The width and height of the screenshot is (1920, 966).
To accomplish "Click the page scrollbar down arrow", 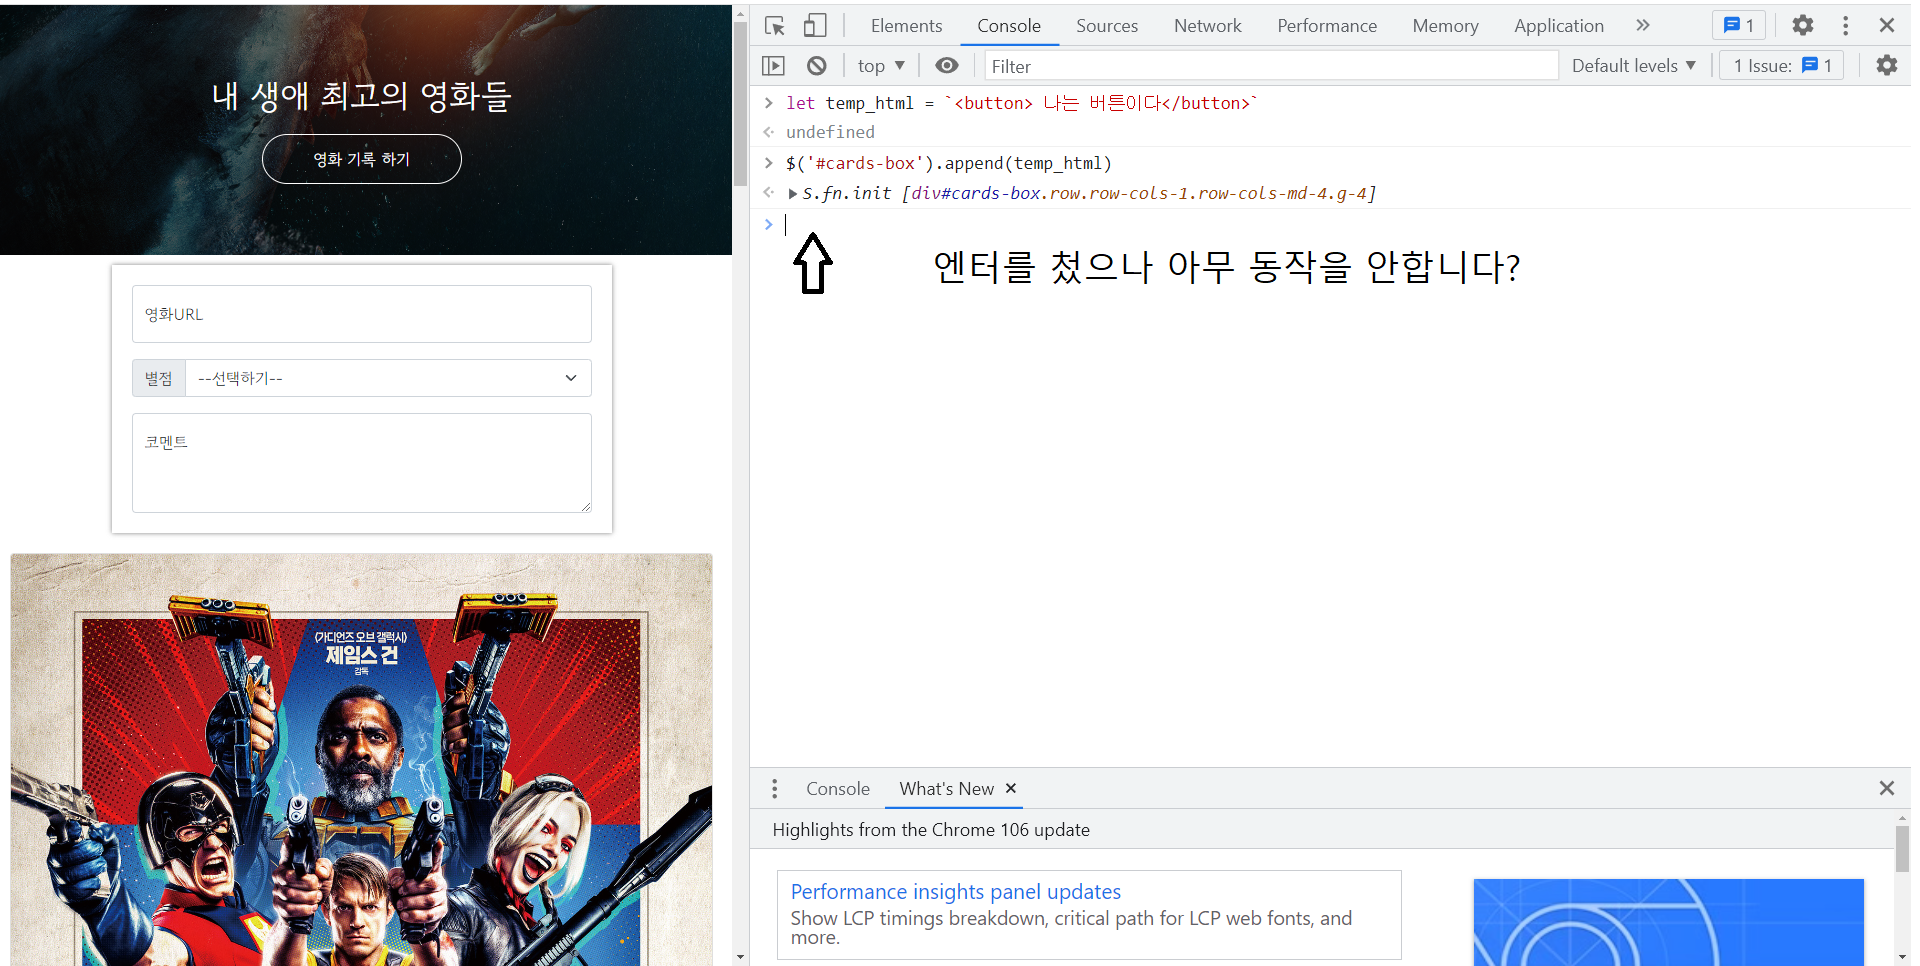I will pos(740,958).
